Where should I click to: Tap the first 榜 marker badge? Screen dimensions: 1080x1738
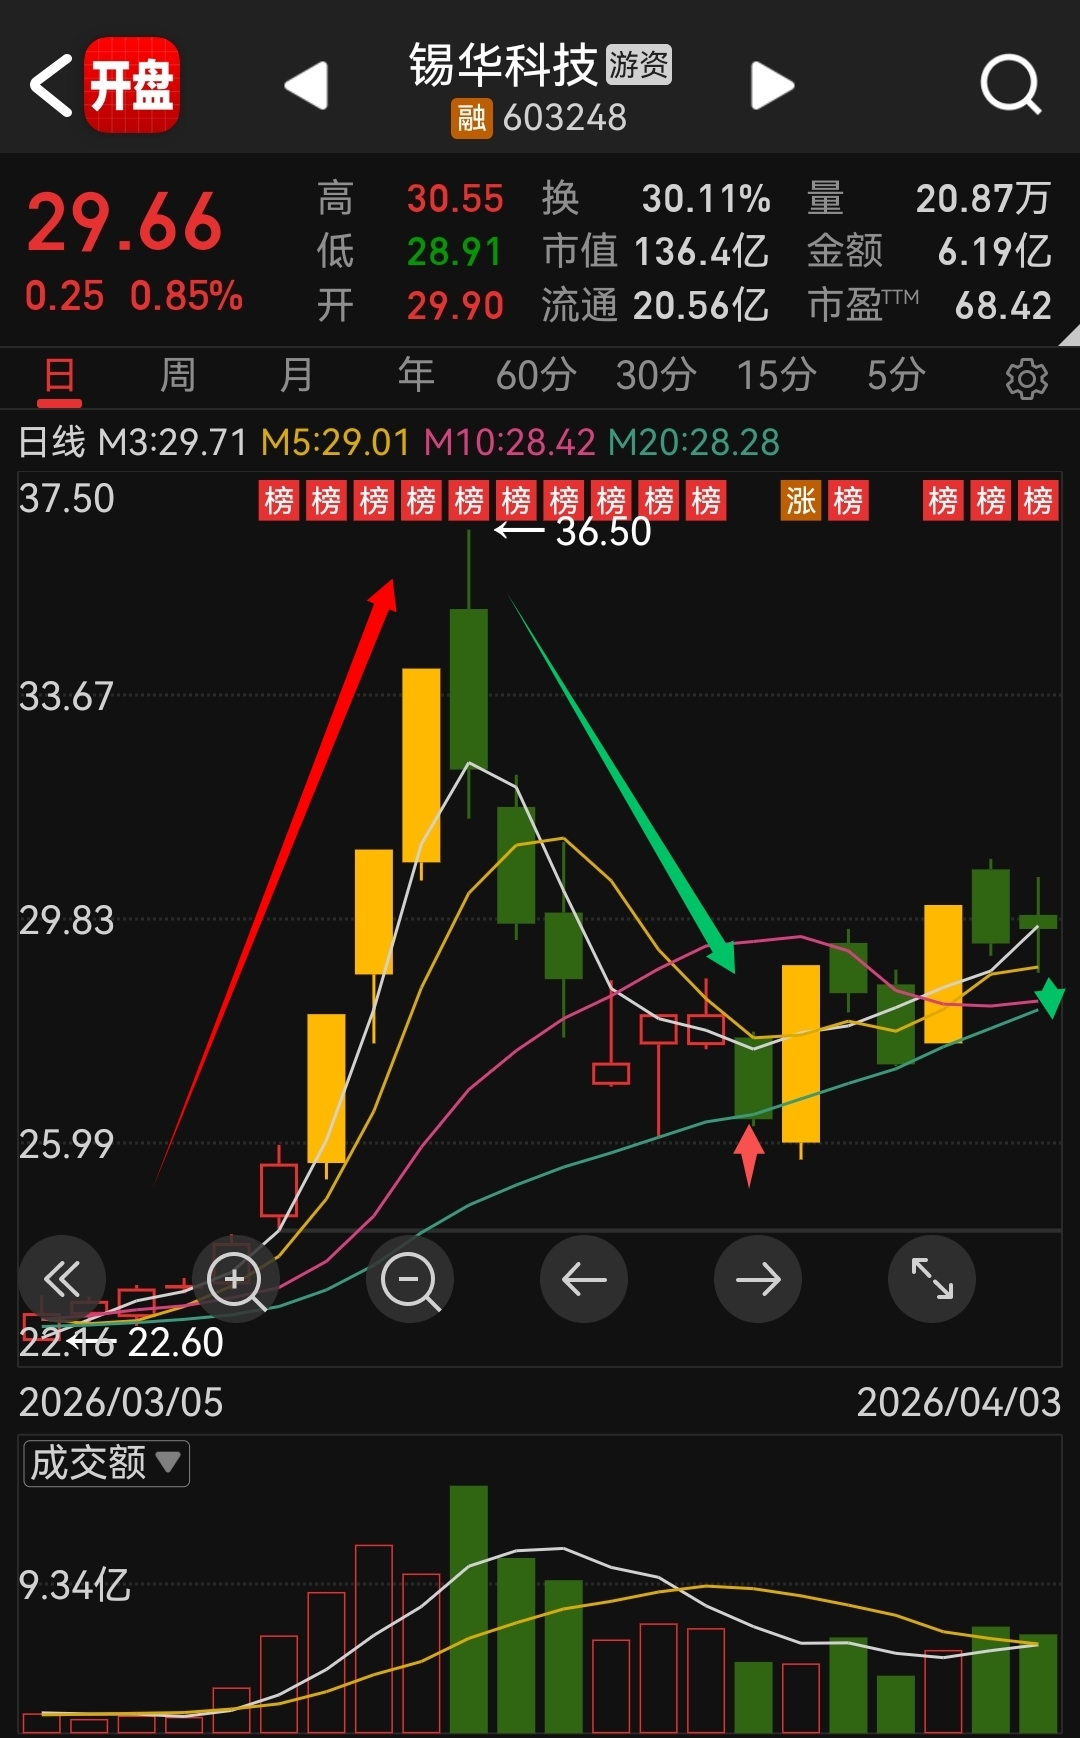[279, 500]
